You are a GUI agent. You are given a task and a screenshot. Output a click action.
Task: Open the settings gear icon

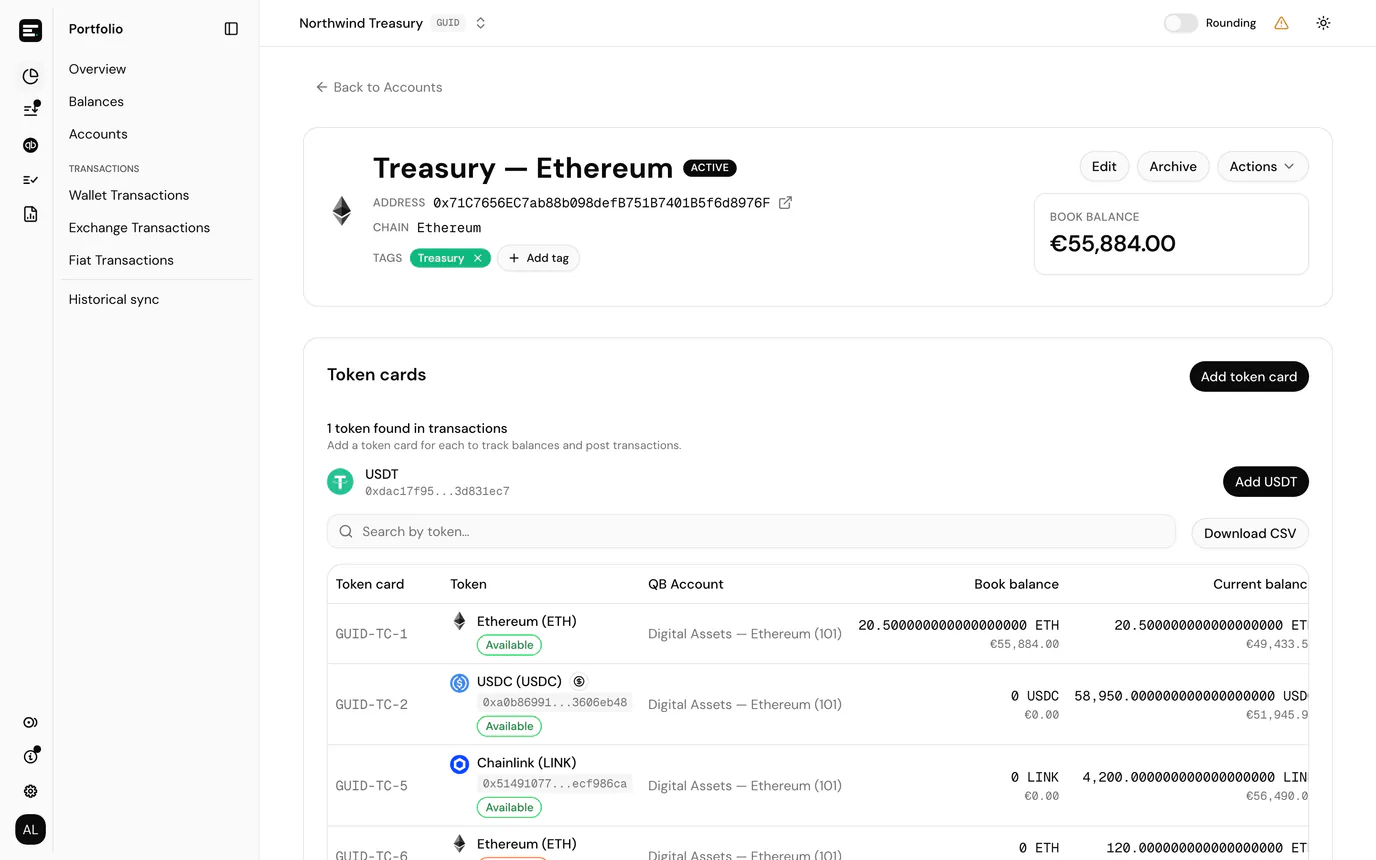coord(31,791)
